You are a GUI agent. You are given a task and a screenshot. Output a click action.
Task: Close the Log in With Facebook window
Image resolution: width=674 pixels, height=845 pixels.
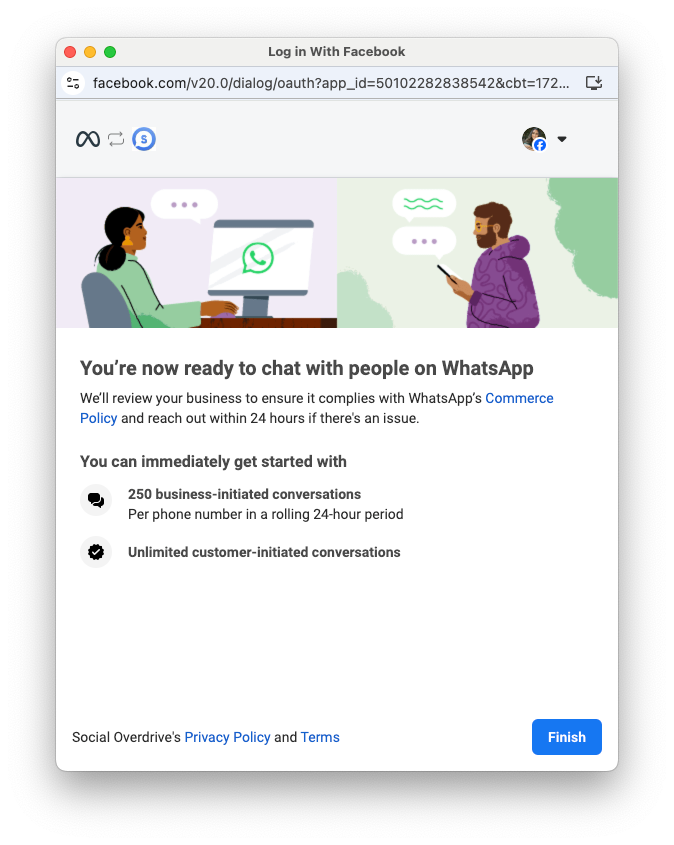pyautogui.click(x=70, y=52)
